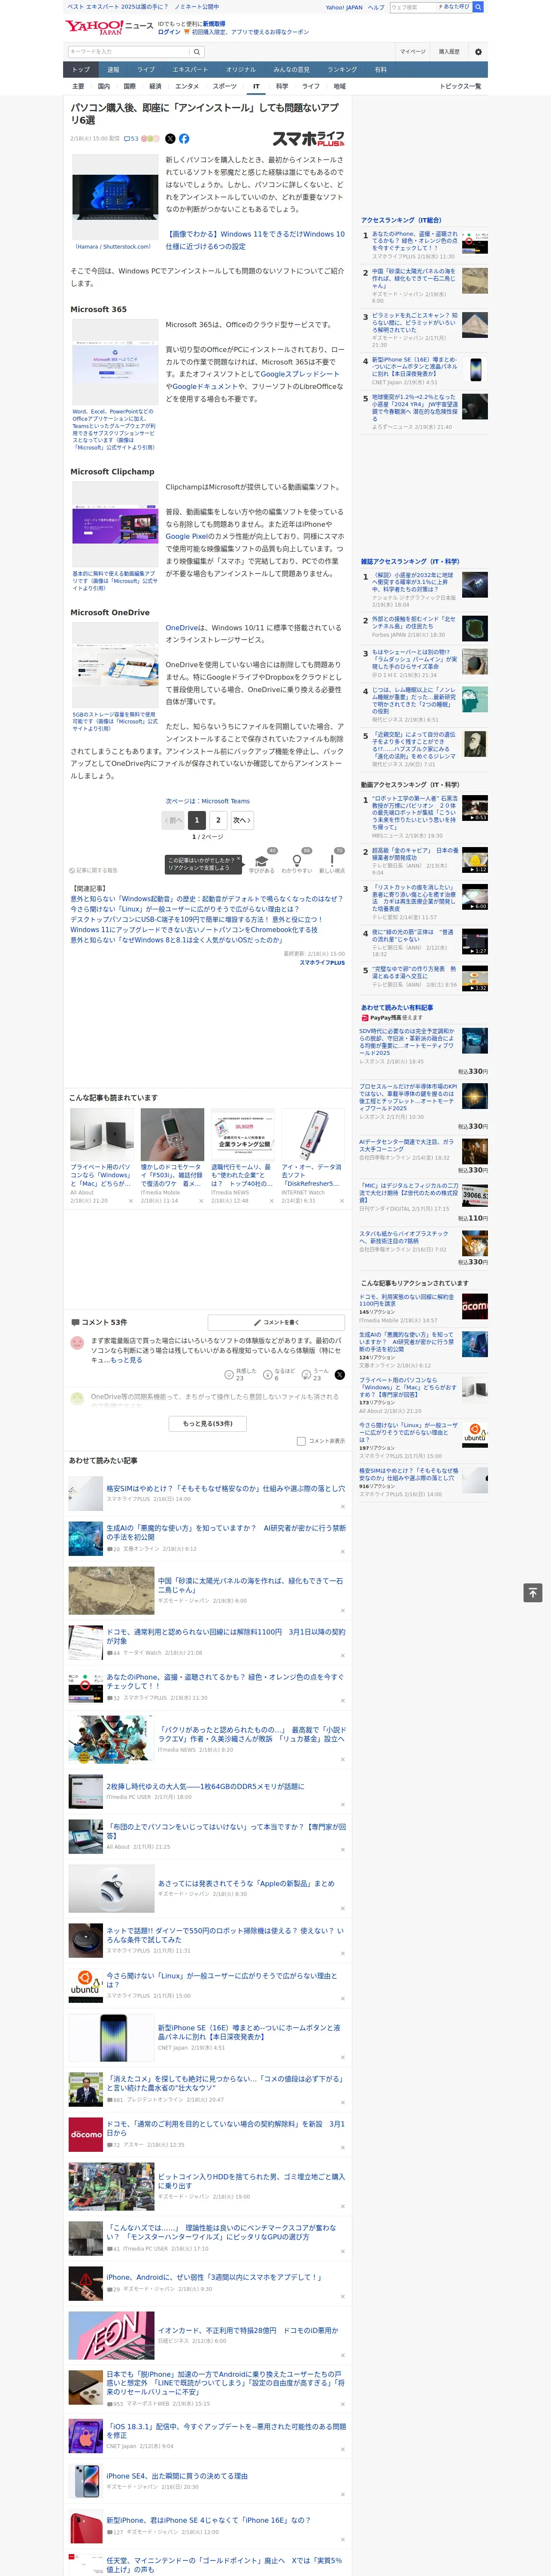Share article on X icon under headline

(x=170, y=139)
